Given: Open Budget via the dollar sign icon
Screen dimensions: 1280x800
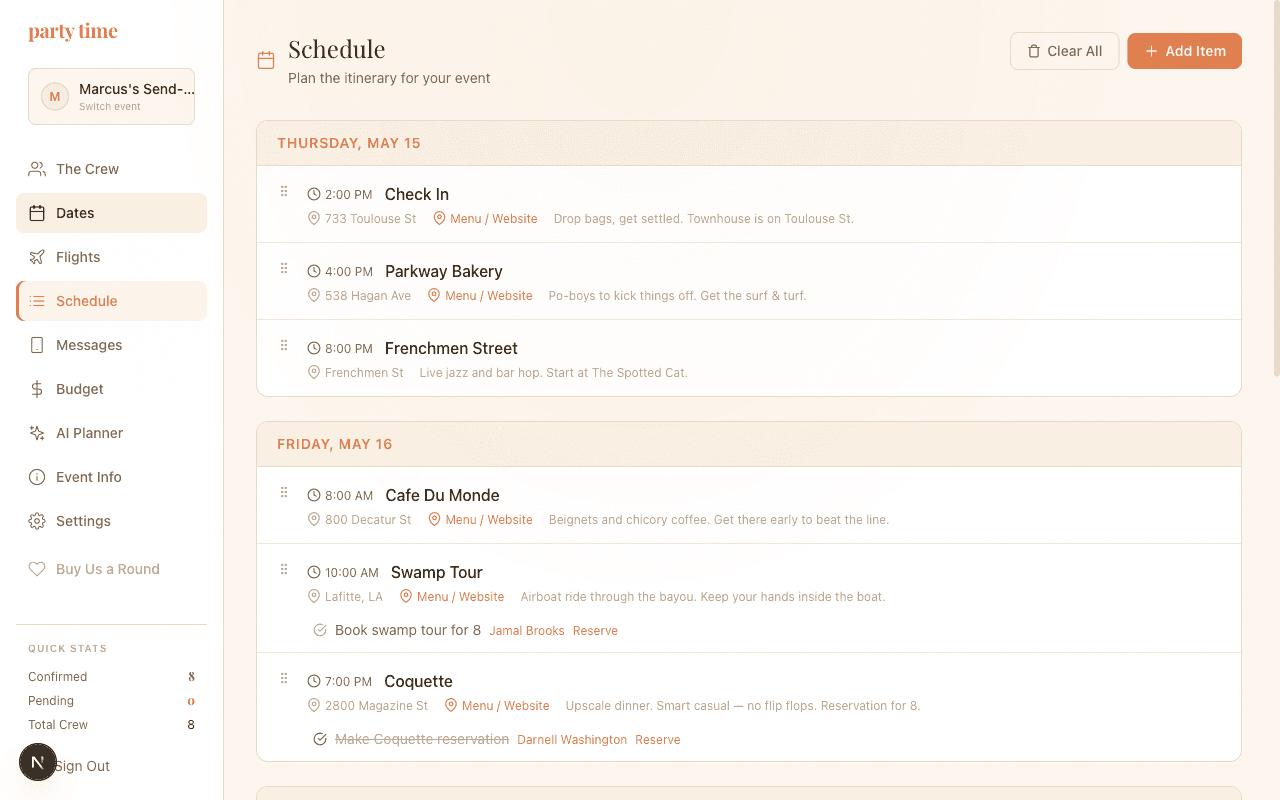Looking at the screenshot, I should [38, 388].
